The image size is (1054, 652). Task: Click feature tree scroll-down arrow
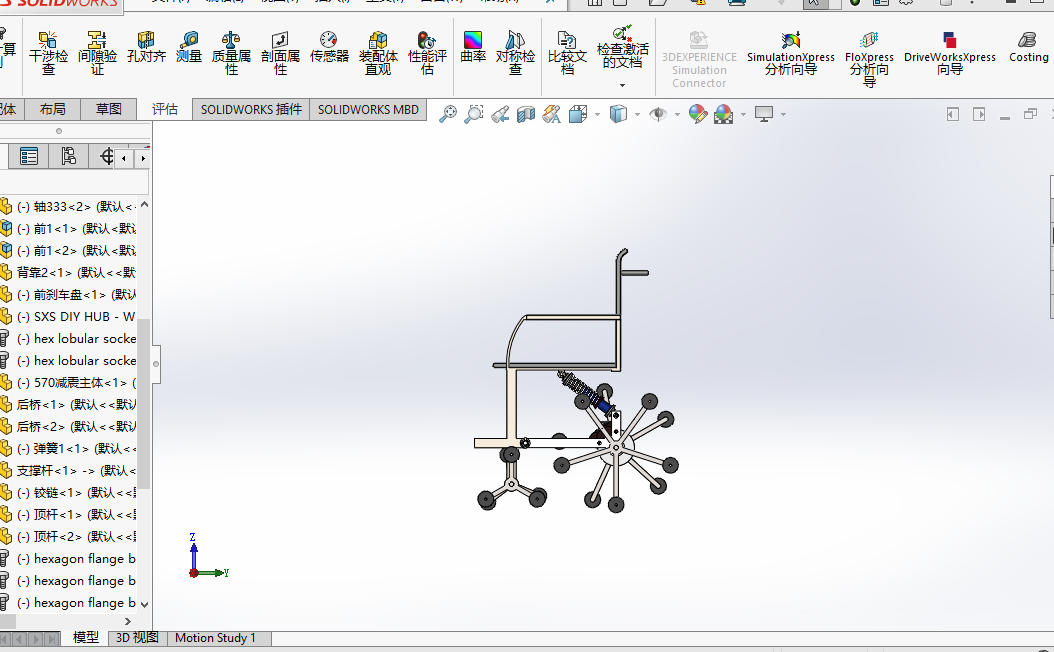(144, 604)
